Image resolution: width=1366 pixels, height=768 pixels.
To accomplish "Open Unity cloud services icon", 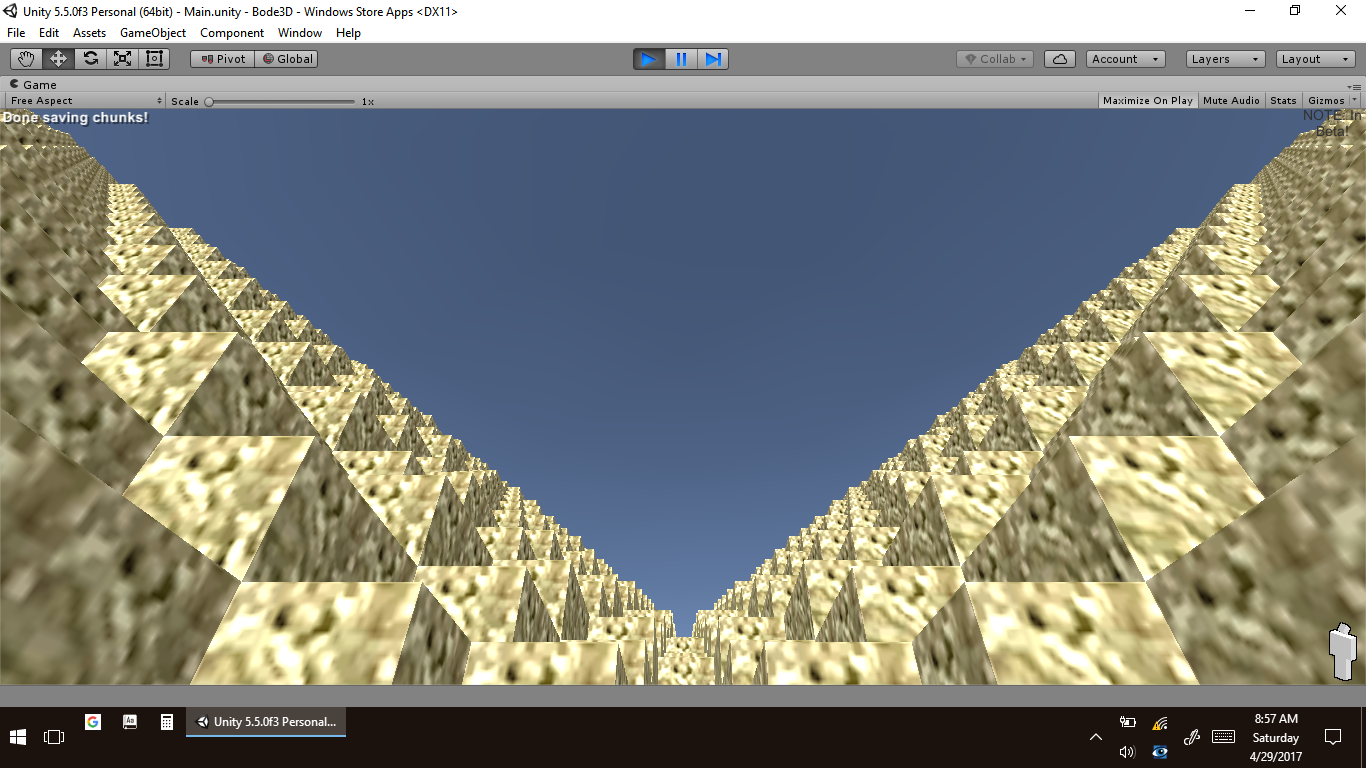I will 1059,59.
